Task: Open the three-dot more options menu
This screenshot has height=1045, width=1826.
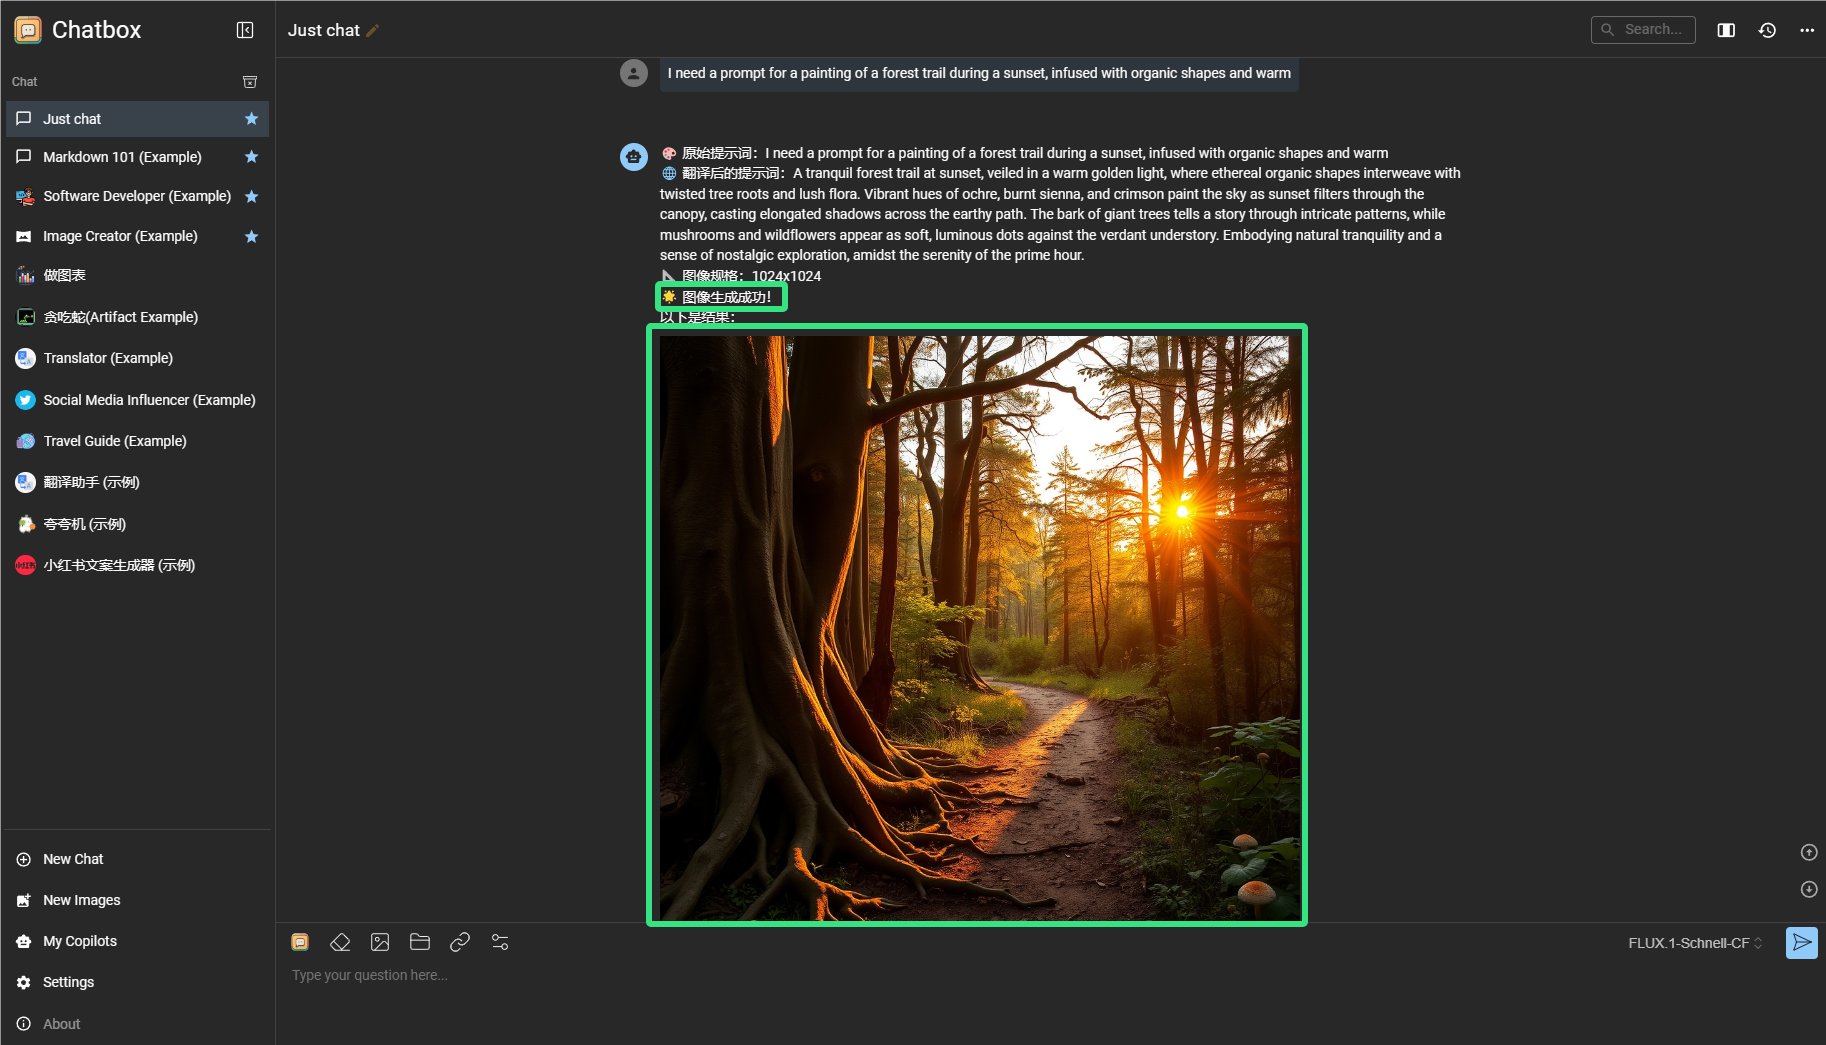Action: coord(1807,30)
